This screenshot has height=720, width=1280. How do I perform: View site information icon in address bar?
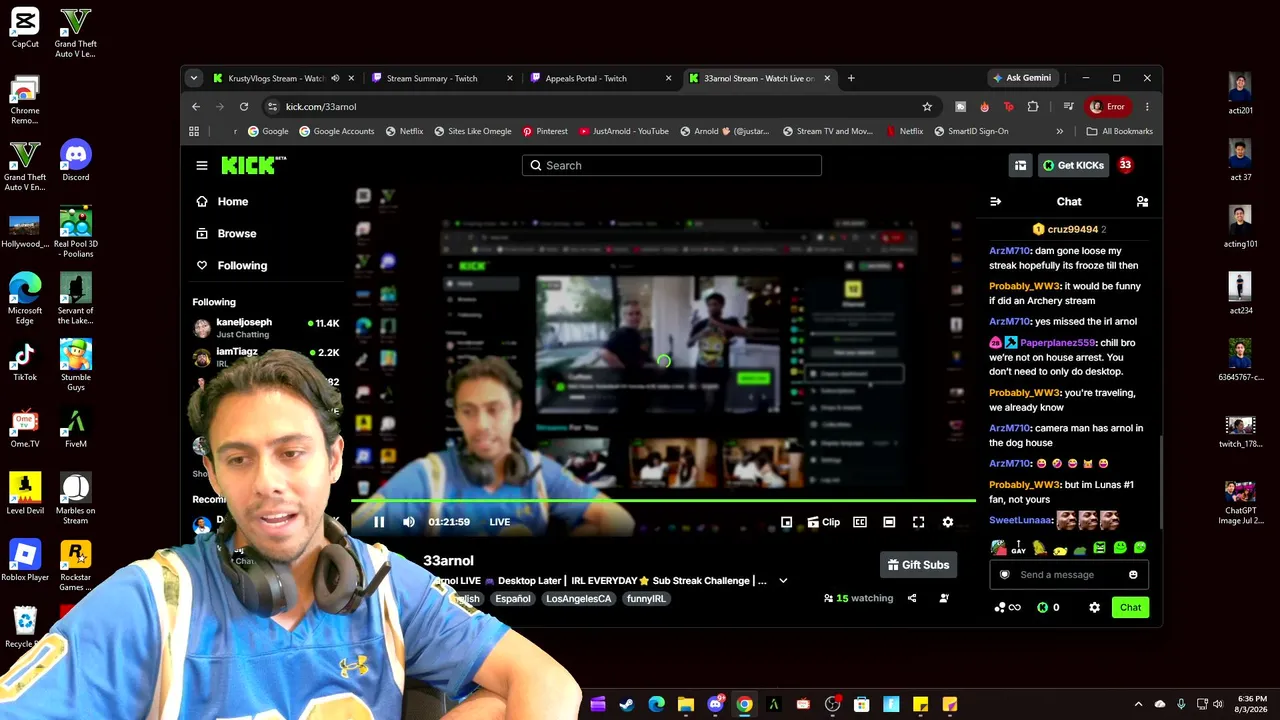point(272,107)
